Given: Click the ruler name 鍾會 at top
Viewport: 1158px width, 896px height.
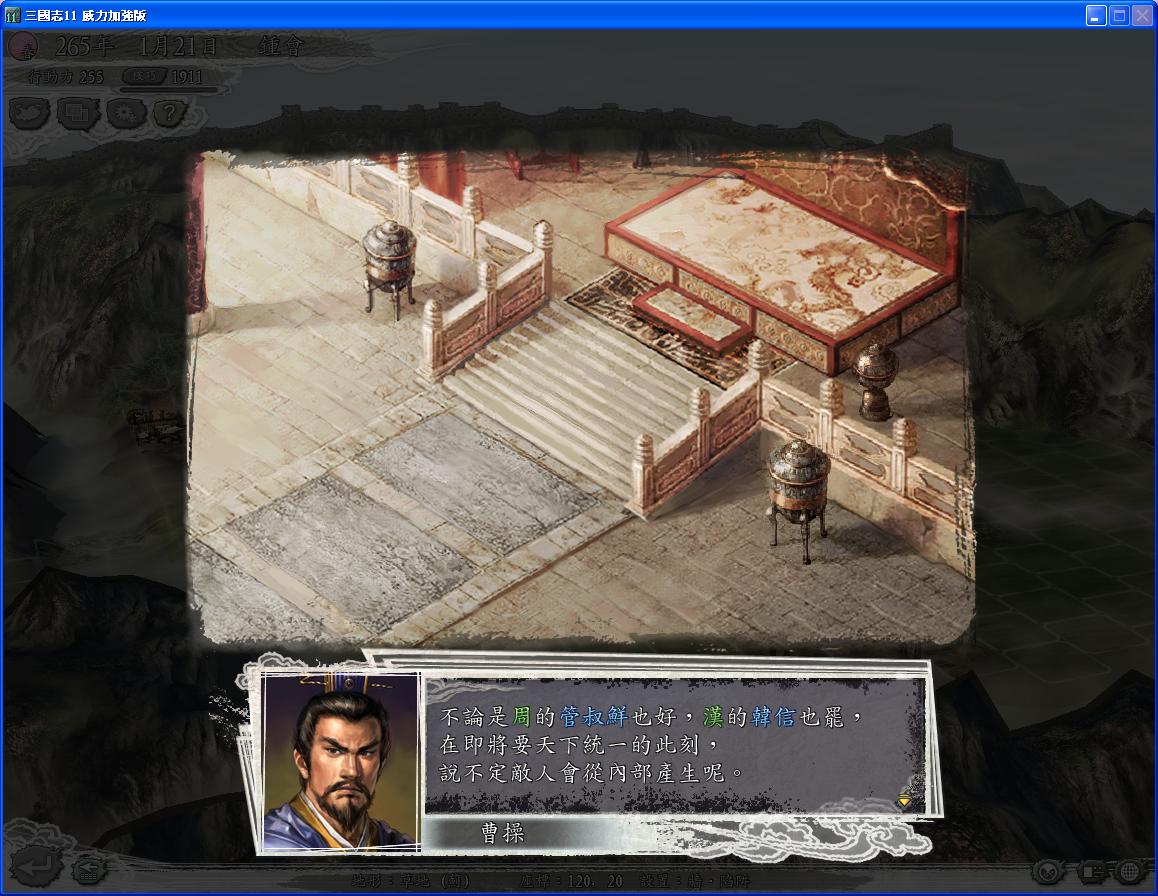Looking at the screenshot, I should click(281, 47).
